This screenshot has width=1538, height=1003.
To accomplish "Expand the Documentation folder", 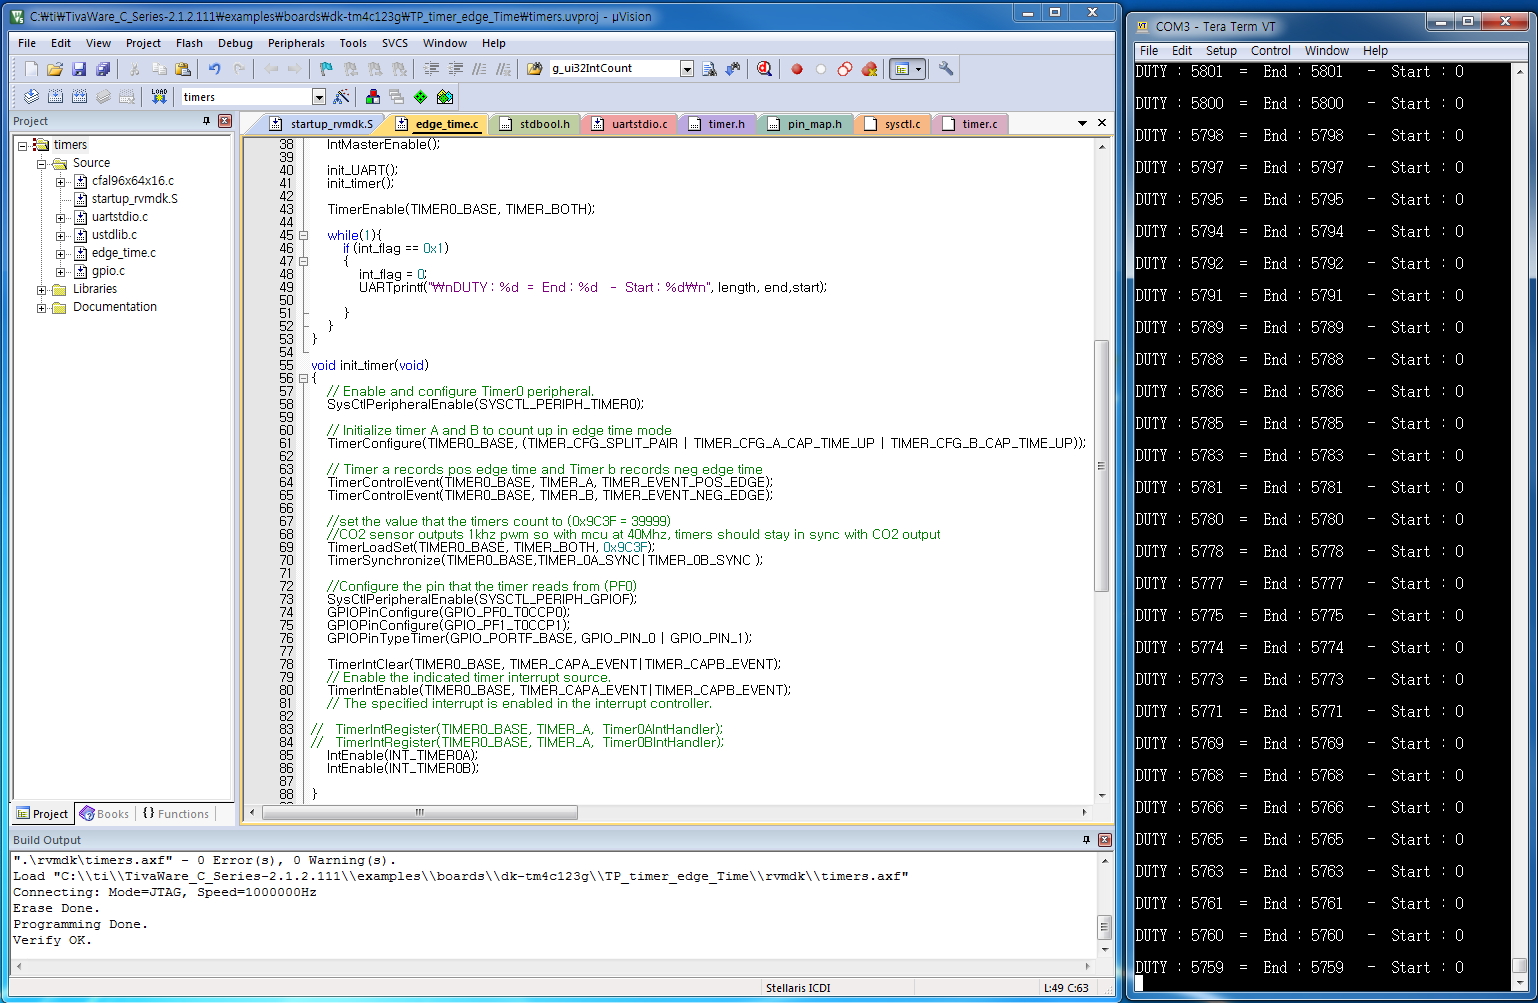I will (x=41, y=307).
